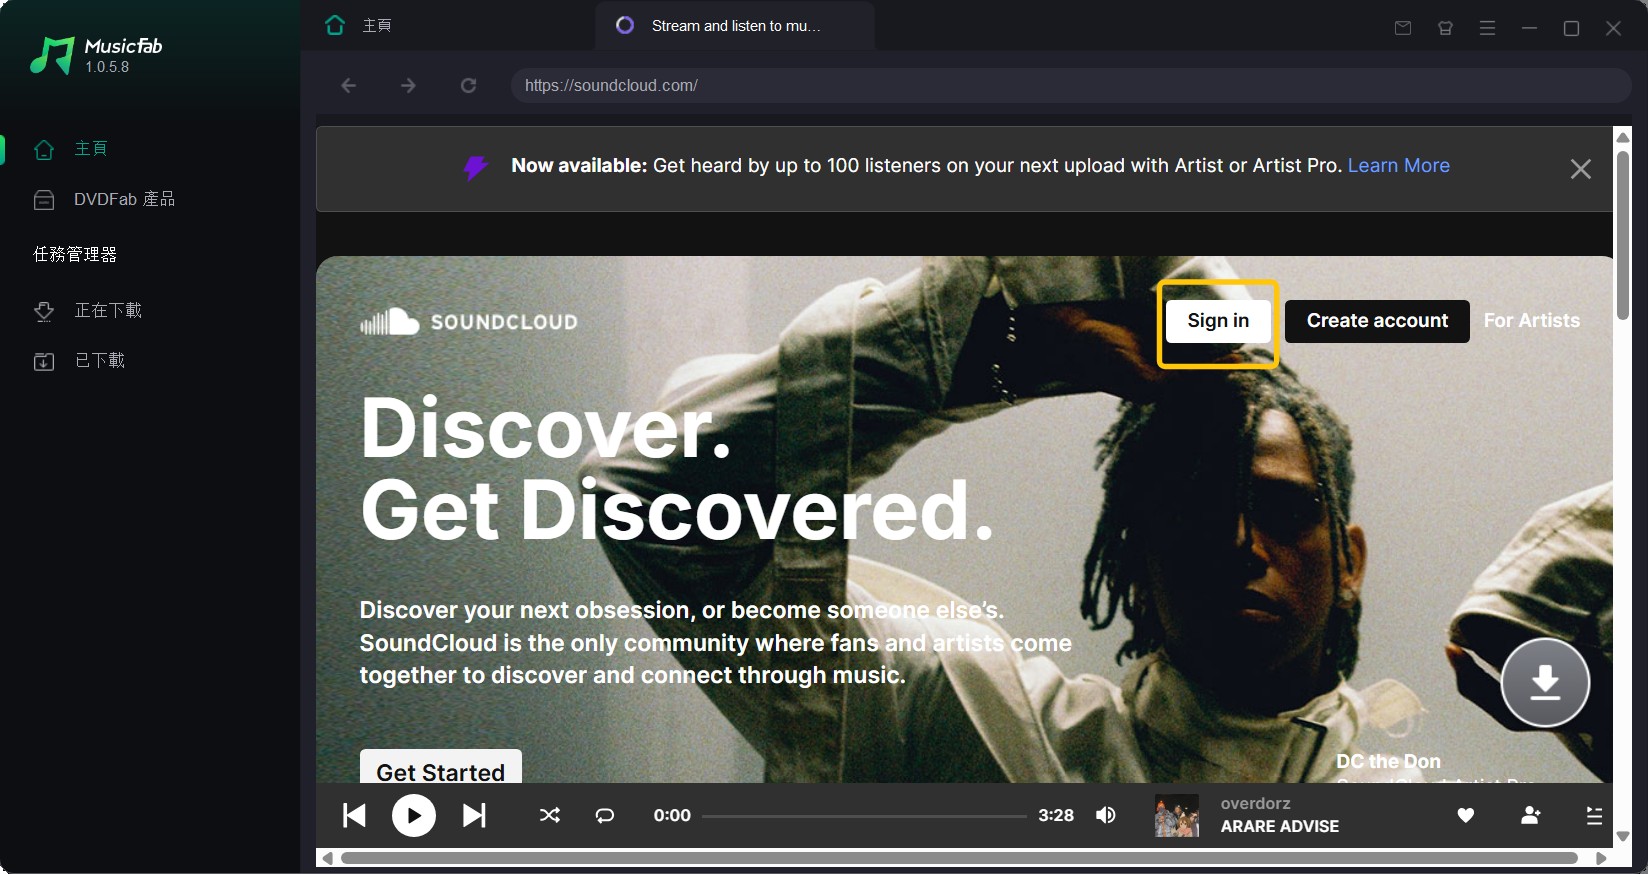Click the Create account button
This screenshot has height=874, width=1648.
tap(1377, 321)
